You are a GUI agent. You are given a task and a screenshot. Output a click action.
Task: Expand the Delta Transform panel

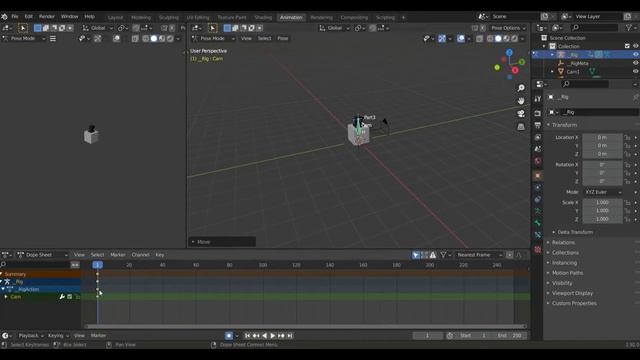tap(575, 232)
